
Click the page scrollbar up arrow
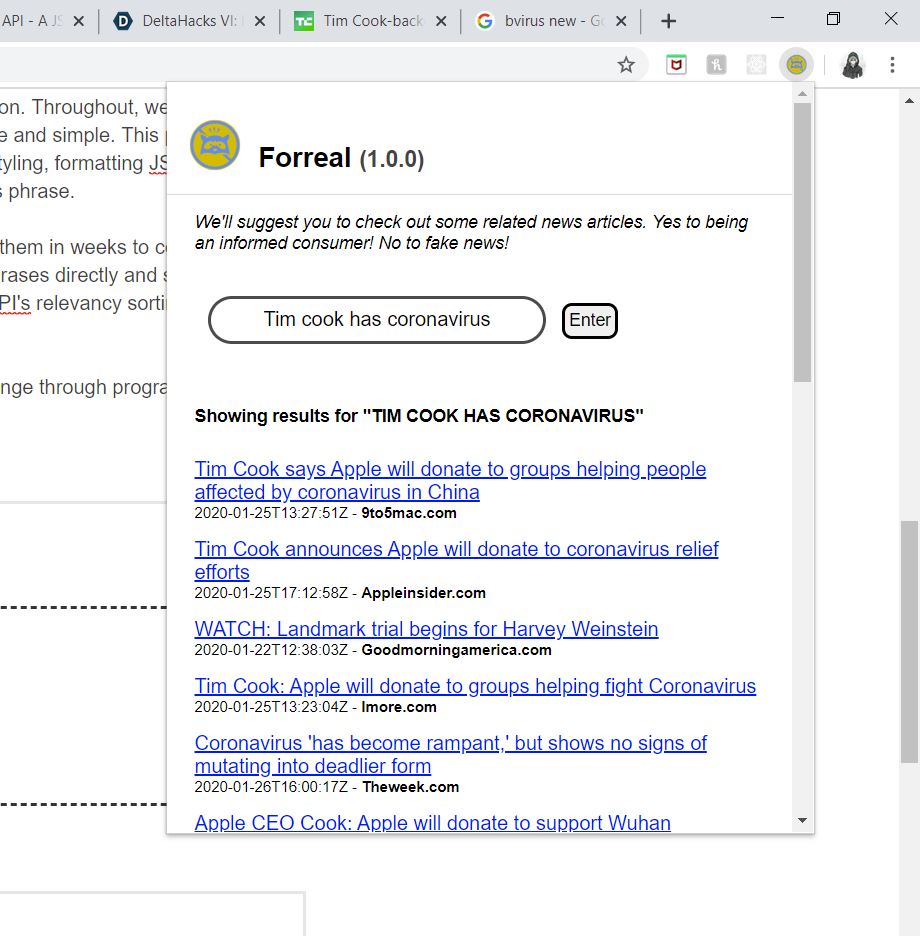(x=909, y=101)
